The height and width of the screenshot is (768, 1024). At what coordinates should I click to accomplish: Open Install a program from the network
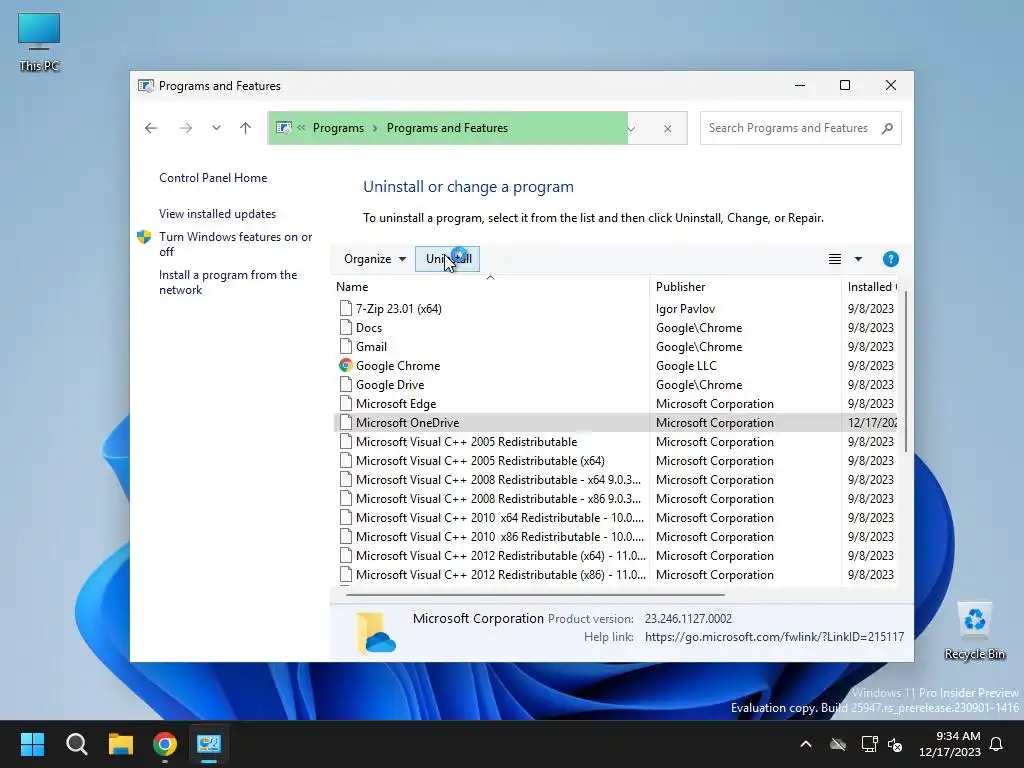228,282
